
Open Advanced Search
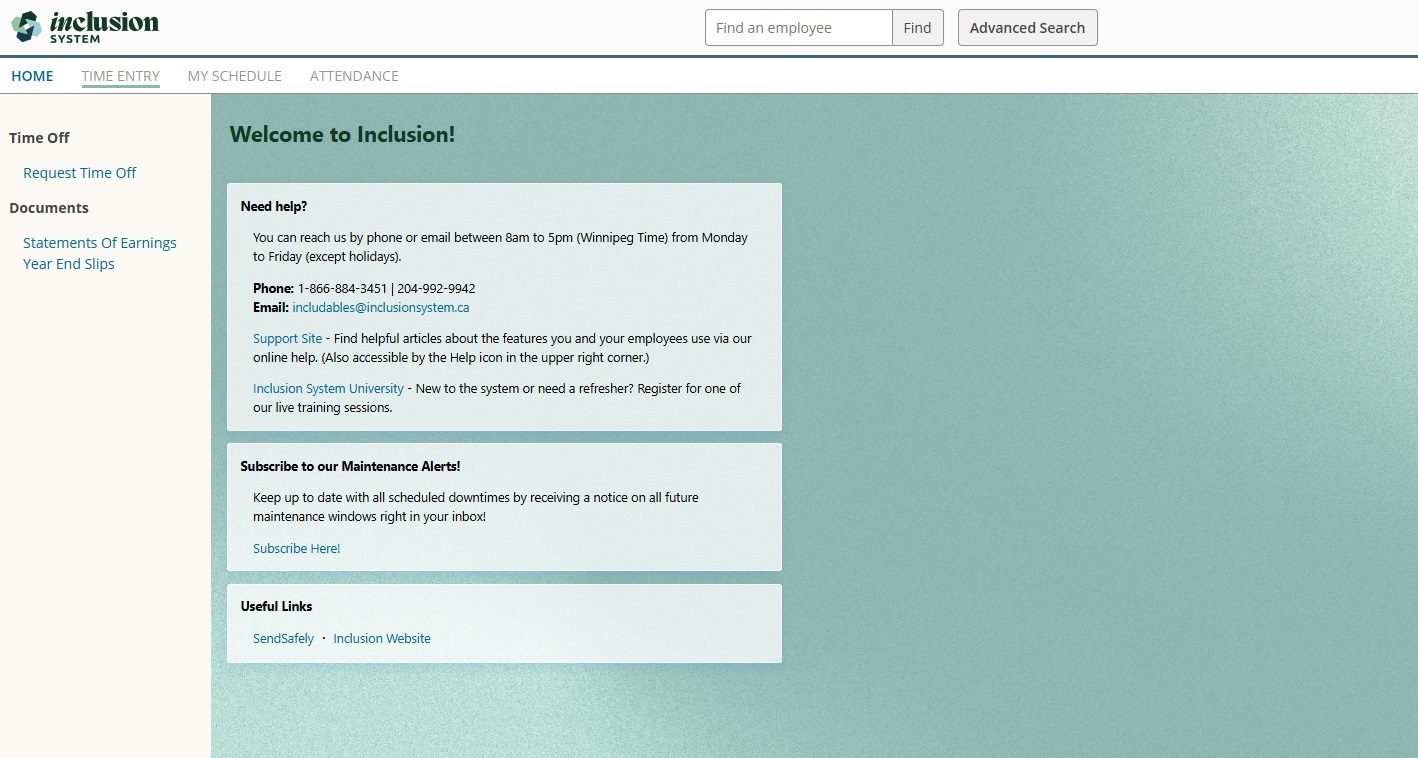click(1027, 28)
